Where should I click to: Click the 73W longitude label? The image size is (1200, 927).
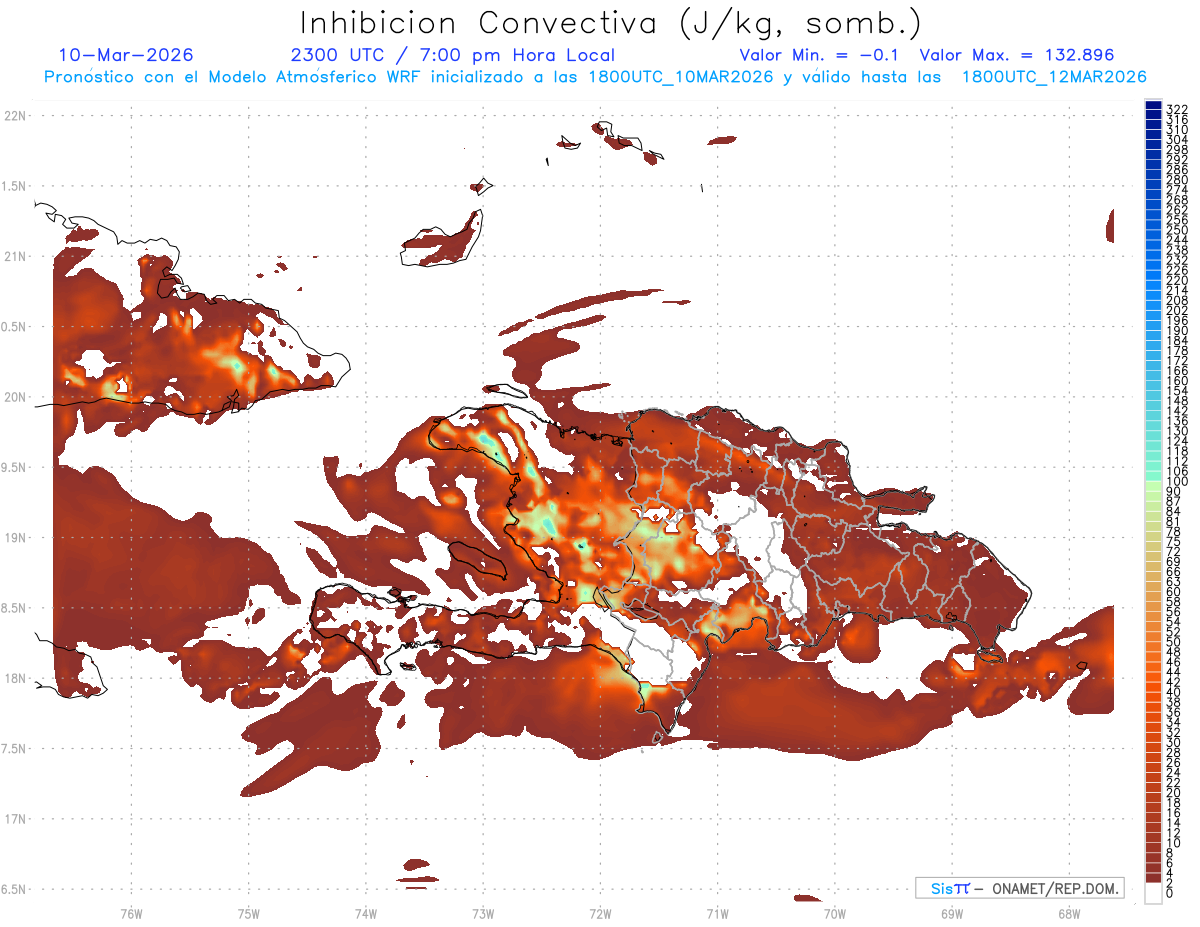pos(483,912)
